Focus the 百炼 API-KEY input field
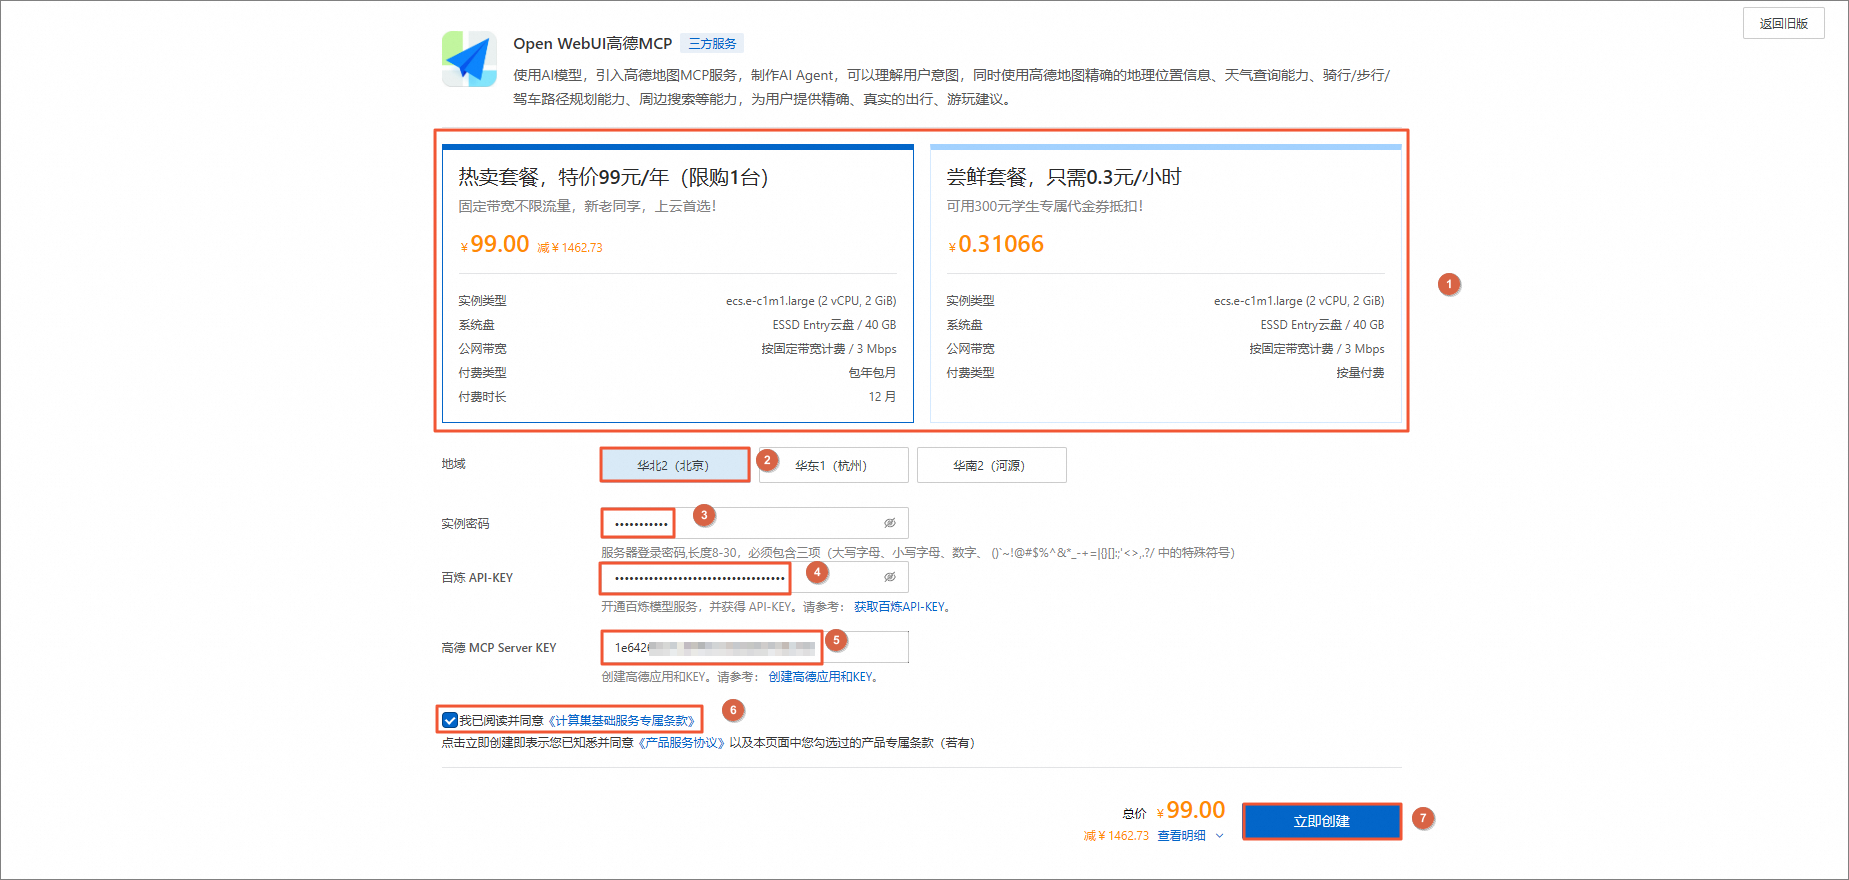This screenshot has height=880, width=1849. pos(754,577)
